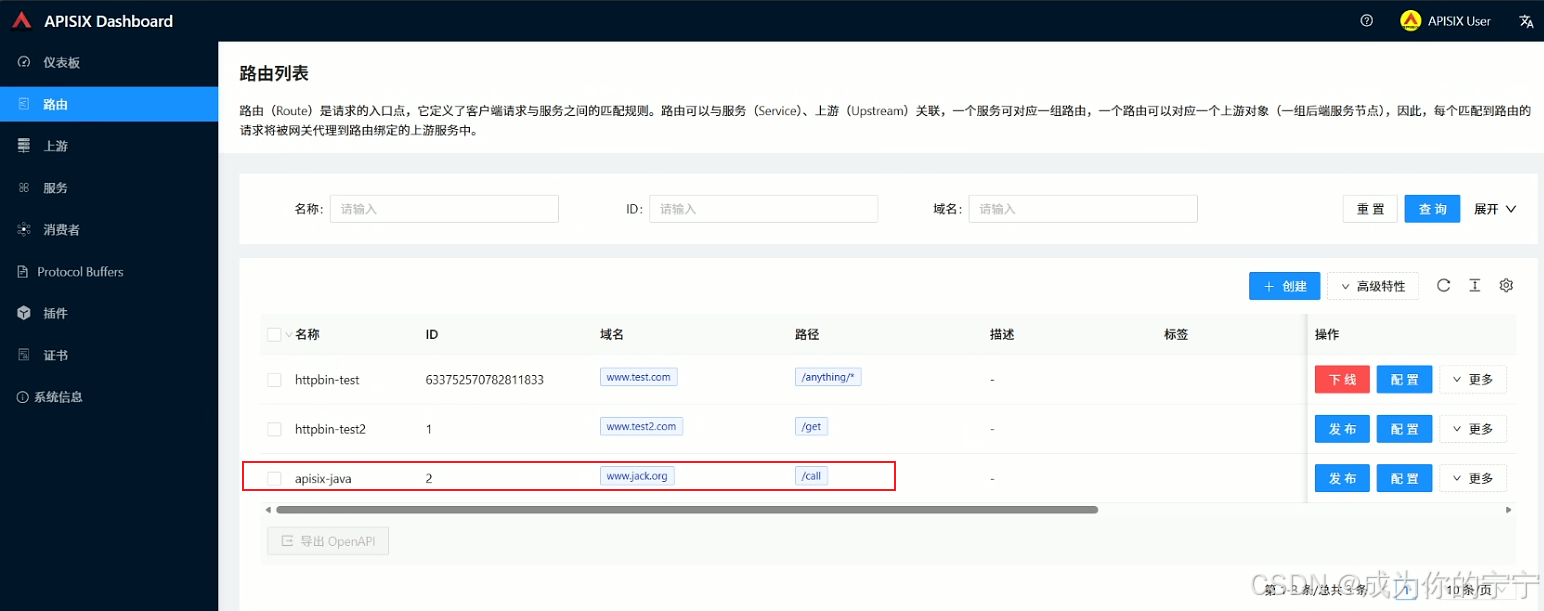Click the ID search input field

[763, 209]
